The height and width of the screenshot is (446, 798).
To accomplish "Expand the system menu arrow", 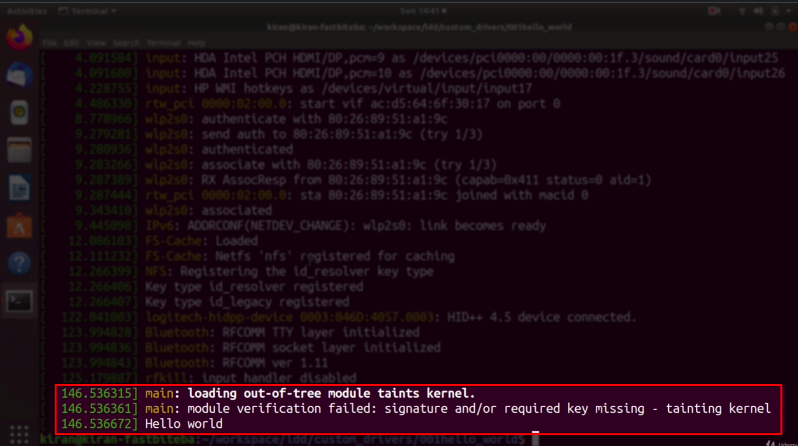I will (x=789, y=11).
